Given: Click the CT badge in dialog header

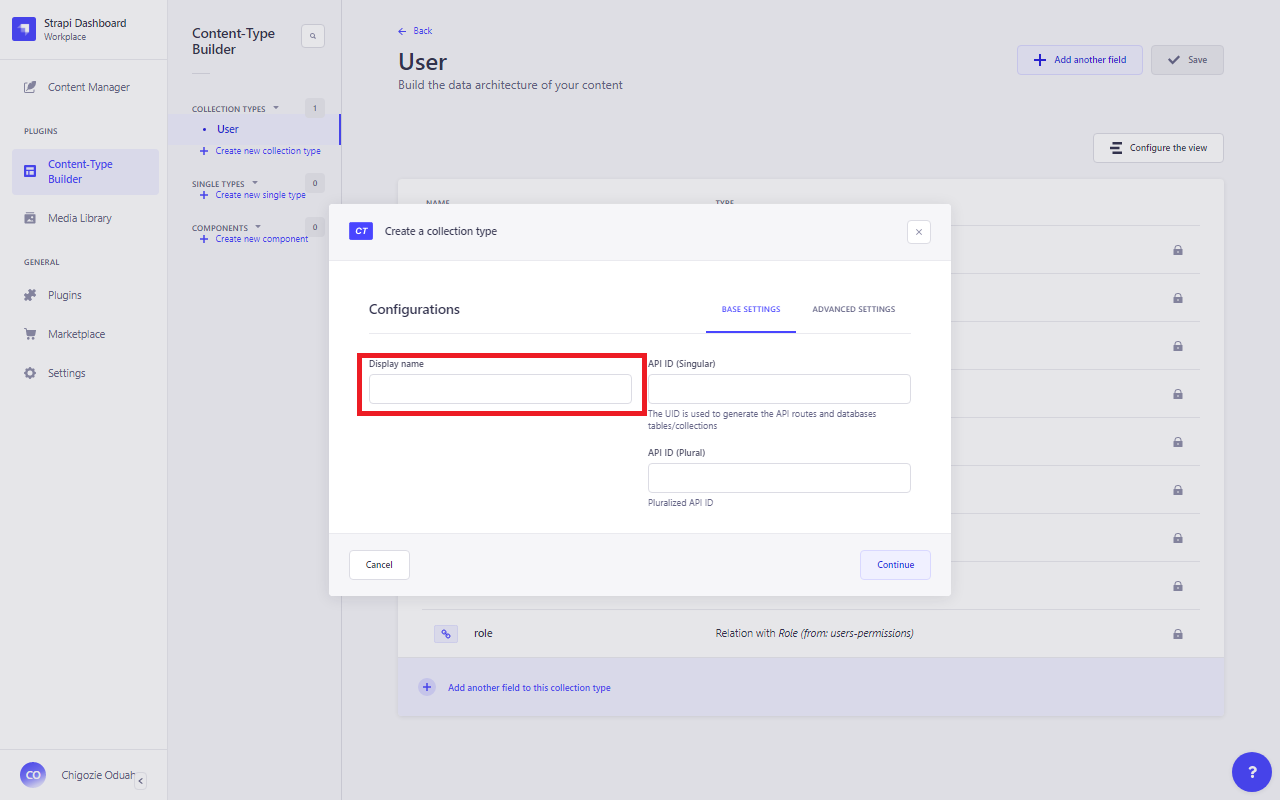Looking at the screenshot, I should 361,231.
